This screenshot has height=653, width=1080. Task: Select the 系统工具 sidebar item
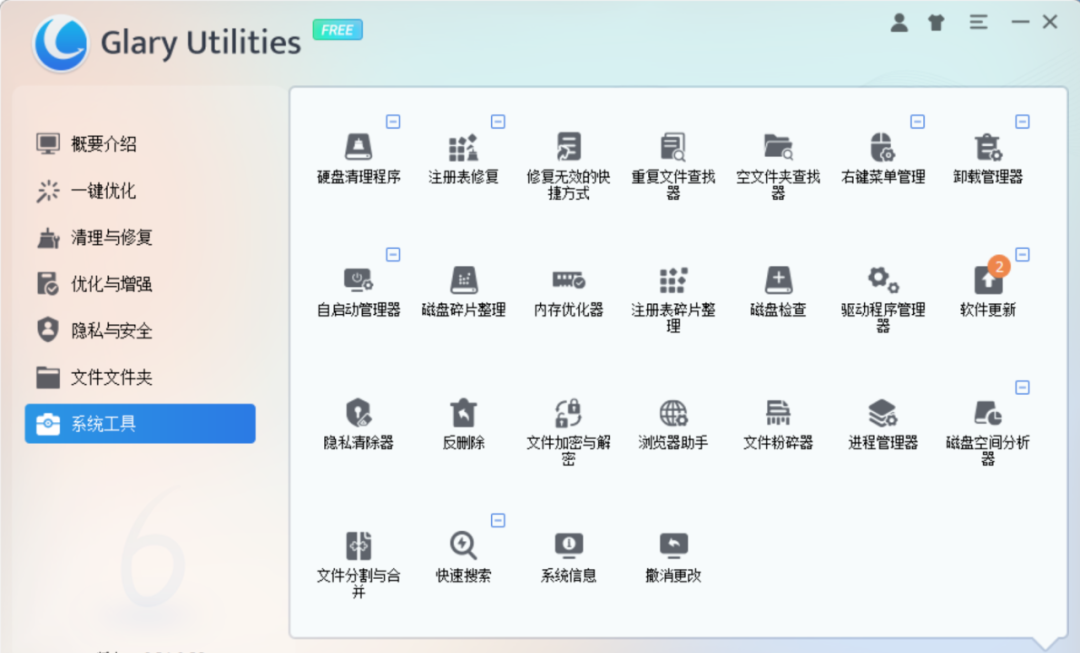pos(140,424)
